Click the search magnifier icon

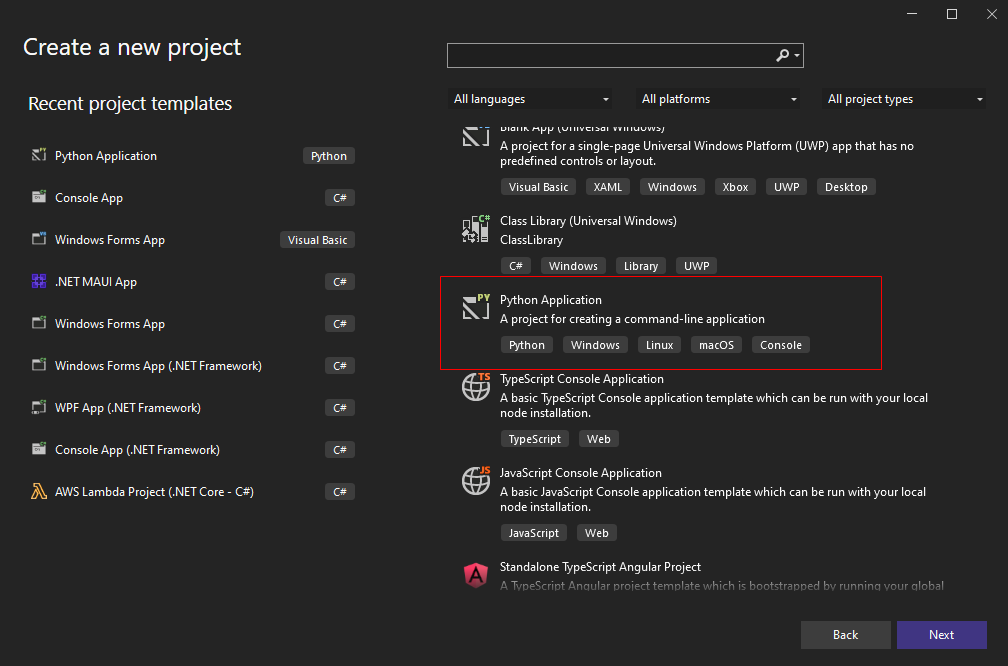pos(782,55)
